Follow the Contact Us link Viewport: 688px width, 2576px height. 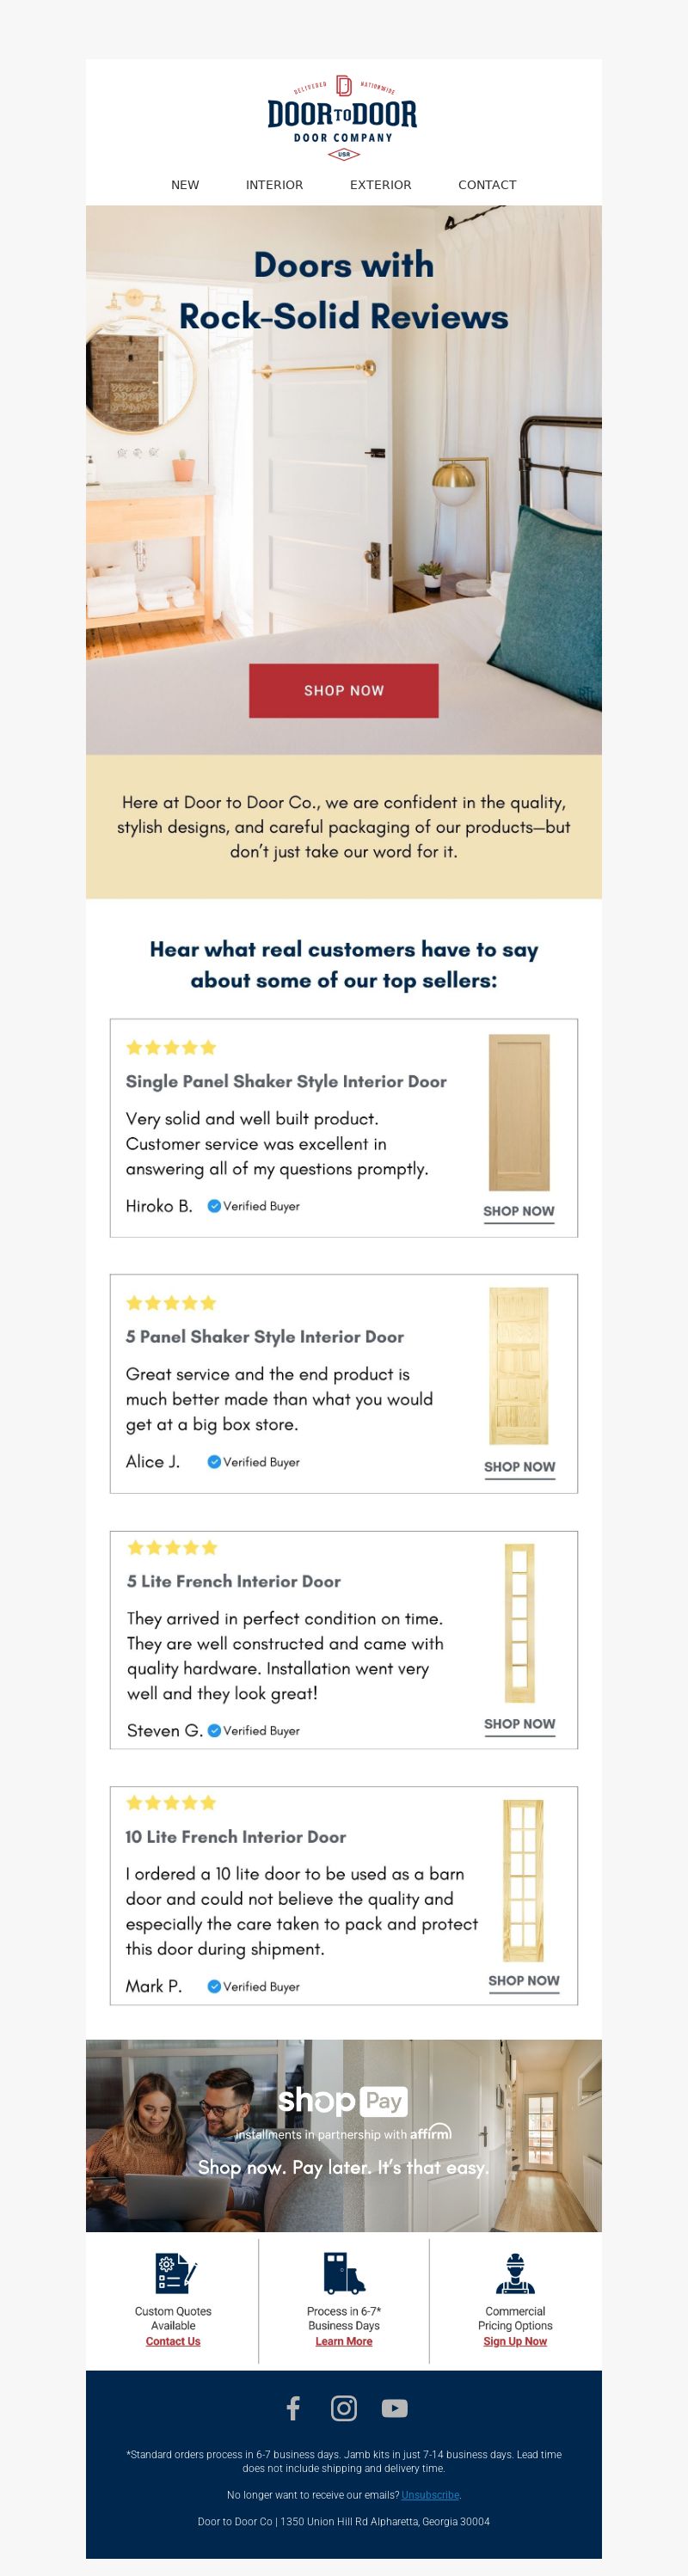point(173,2341)
